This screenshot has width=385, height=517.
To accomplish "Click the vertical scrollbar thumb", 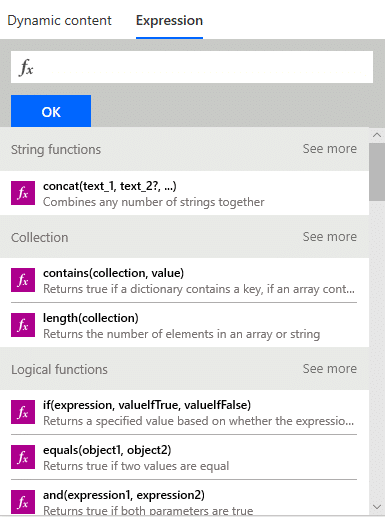I will tap(377, 172).
